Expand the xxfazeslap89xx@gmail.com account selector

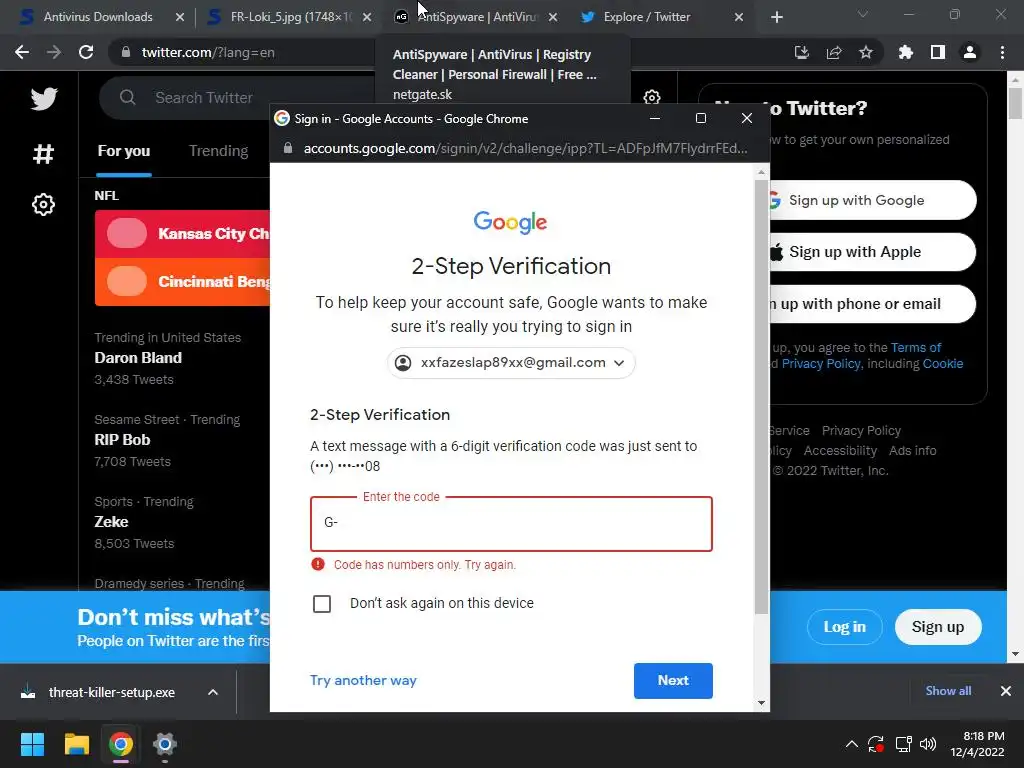[x=511, y=362]
